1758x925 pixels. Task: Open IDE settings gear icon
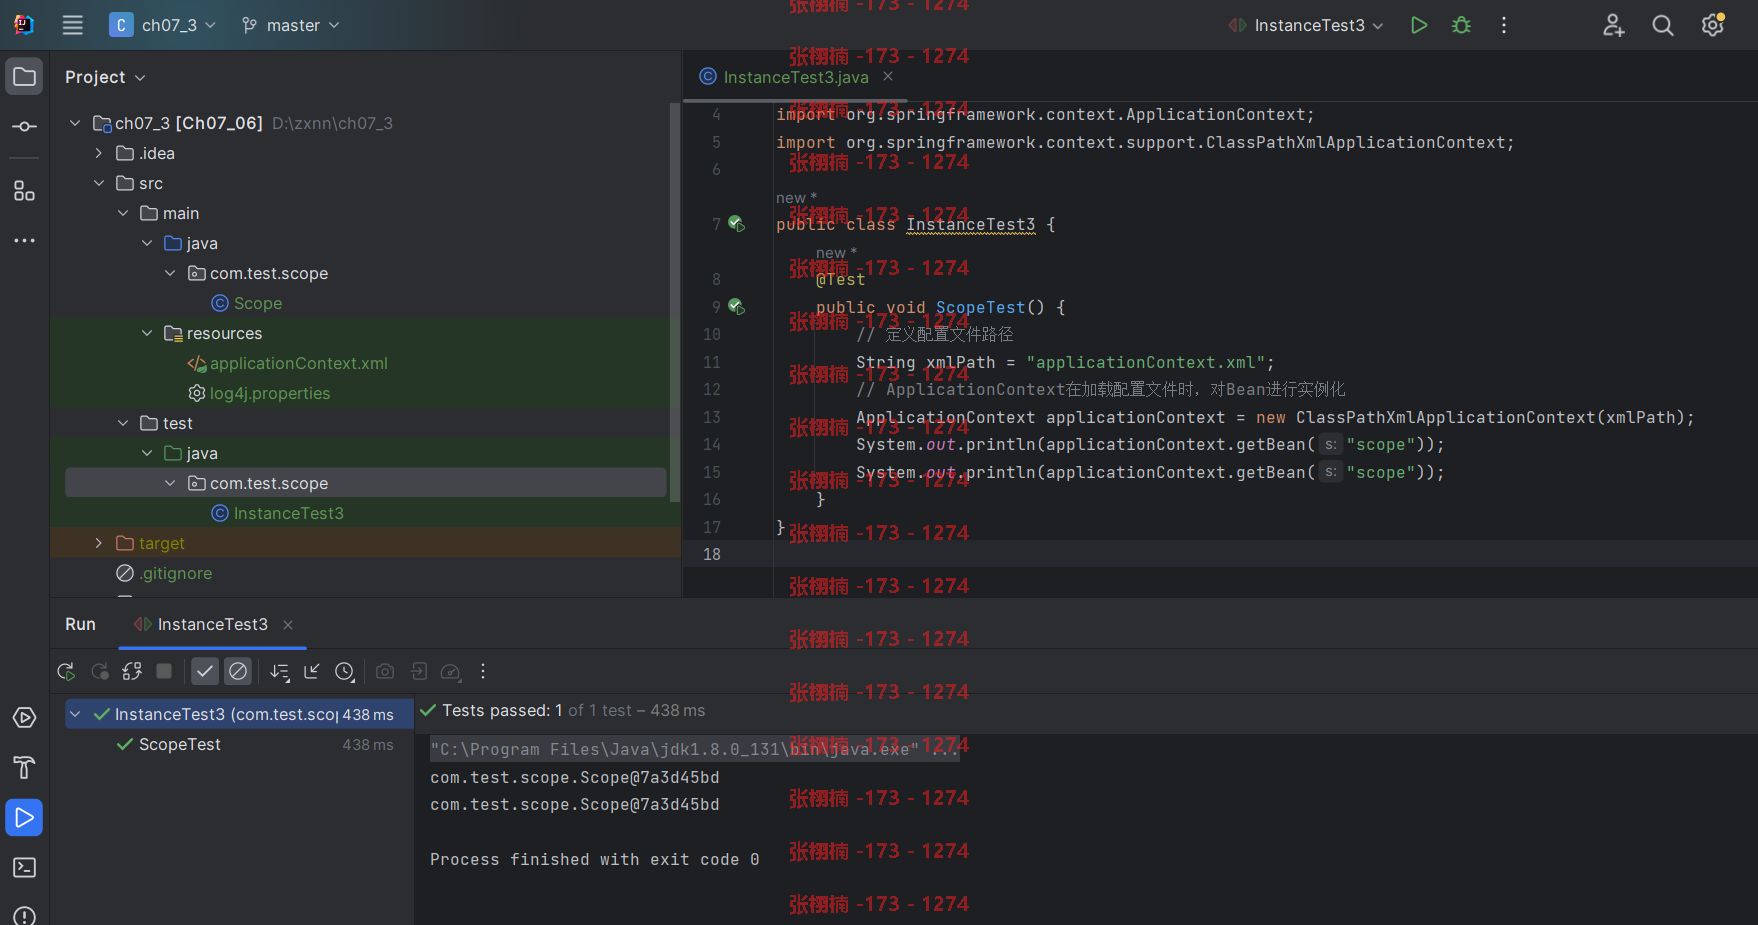pyautogui.click(x=1713, y=25)
